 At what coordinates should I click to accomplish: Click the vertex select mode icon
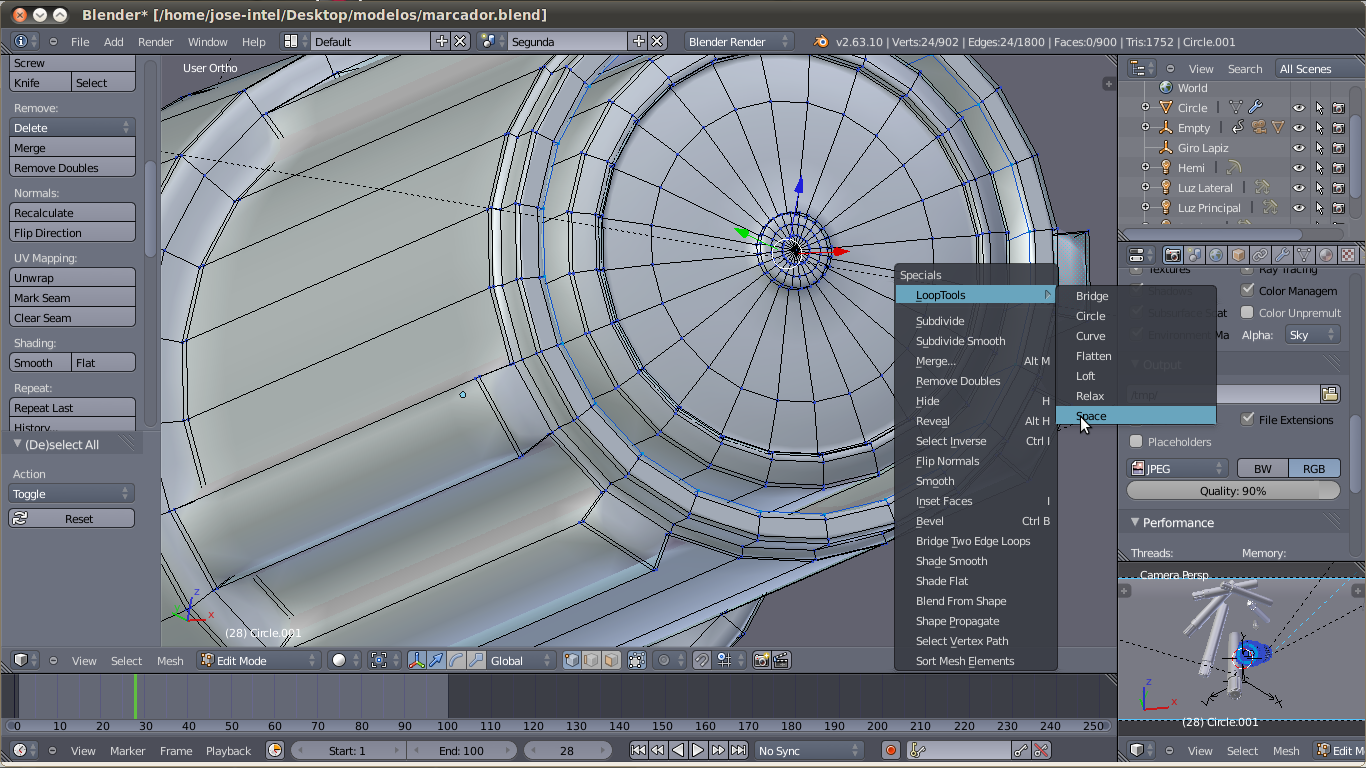tap(572, 660)
